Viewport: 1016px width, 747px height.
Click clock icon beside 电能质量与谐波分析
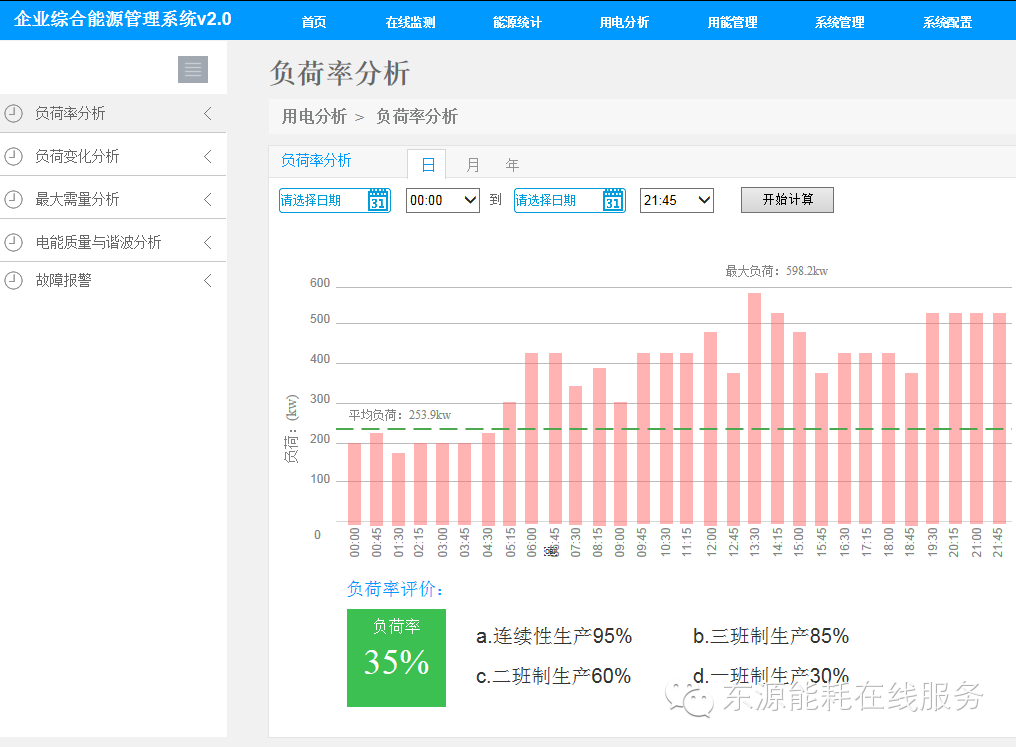pos(13,242)
